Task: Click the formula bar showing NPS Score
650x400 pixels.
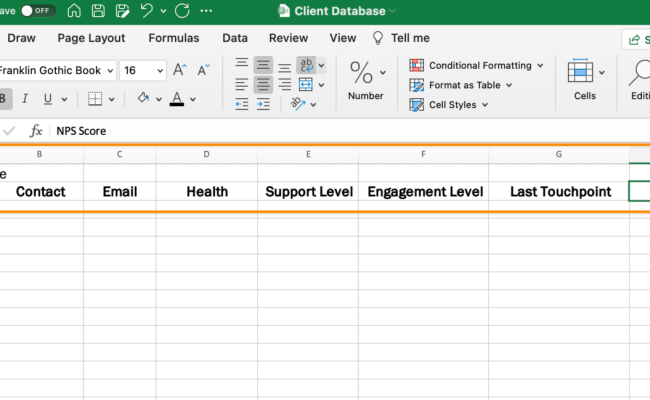Action: pos(350,131)
